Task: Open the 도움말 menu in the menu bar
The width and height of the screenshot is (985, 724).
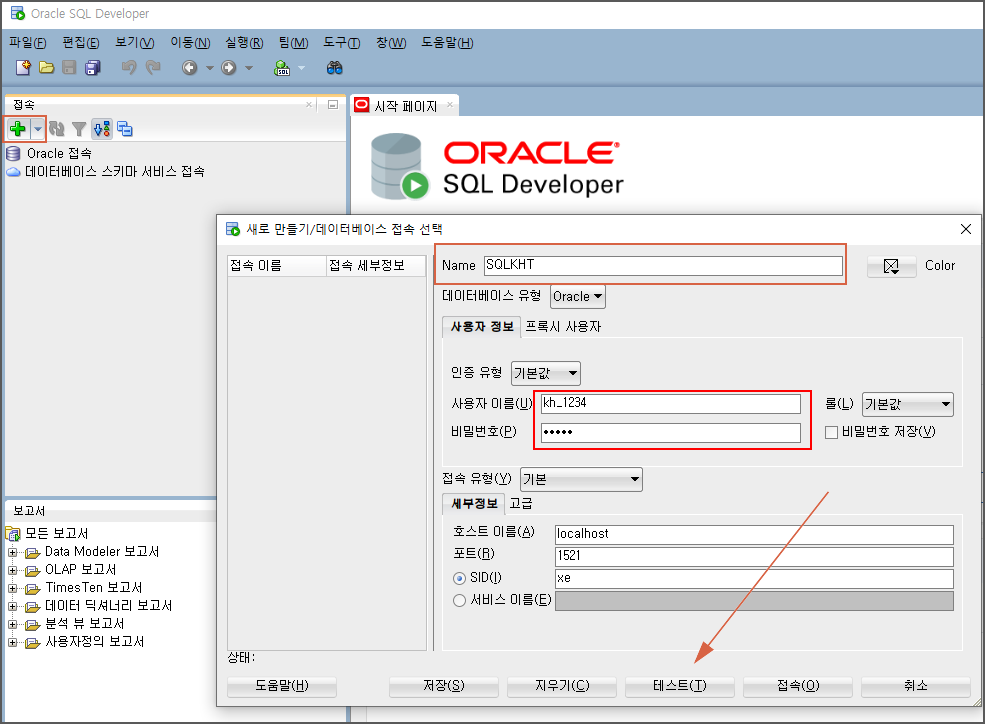Action: [x=447, y=43]
